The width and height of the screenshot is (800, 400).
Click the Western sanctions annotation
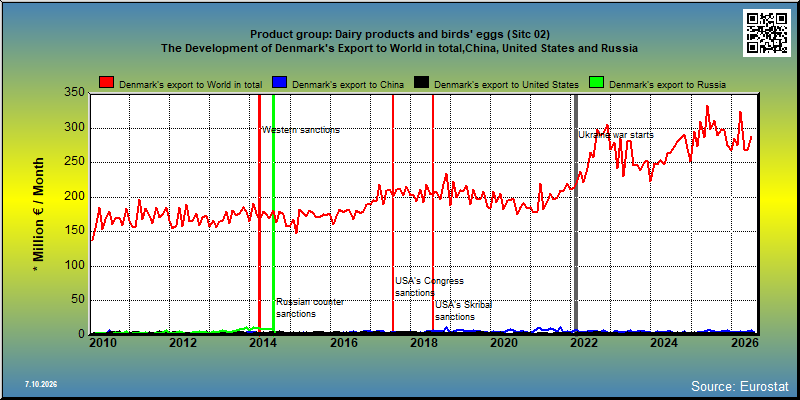[301, 130]
